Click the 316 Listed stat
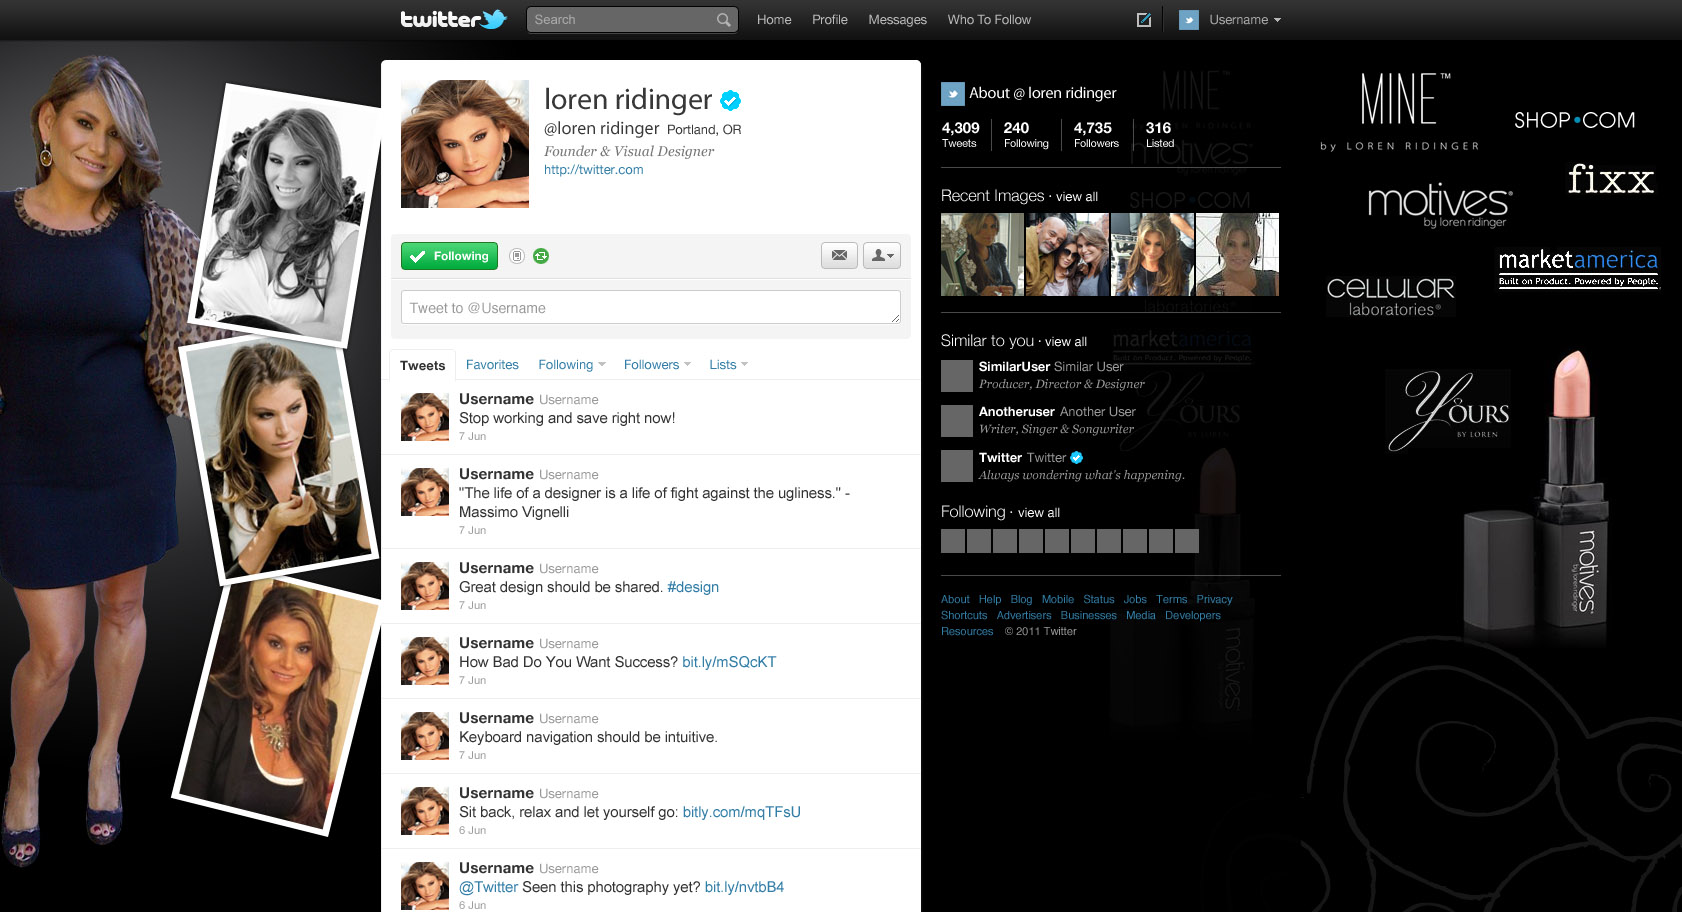 (x=1160, y=134)
